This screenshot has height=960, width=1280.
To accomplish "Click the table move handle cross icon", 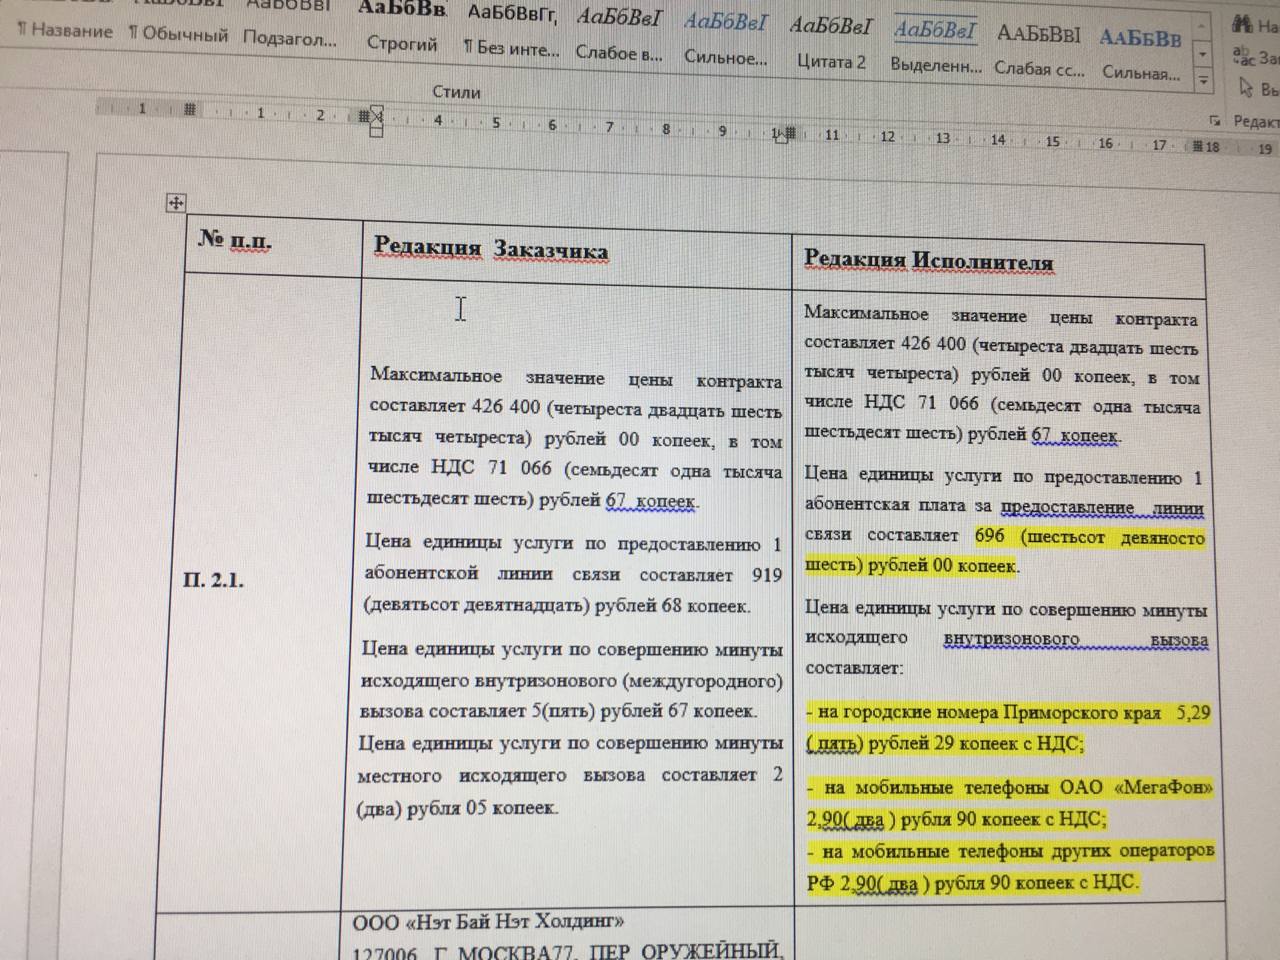I will (x=175, y=203).
